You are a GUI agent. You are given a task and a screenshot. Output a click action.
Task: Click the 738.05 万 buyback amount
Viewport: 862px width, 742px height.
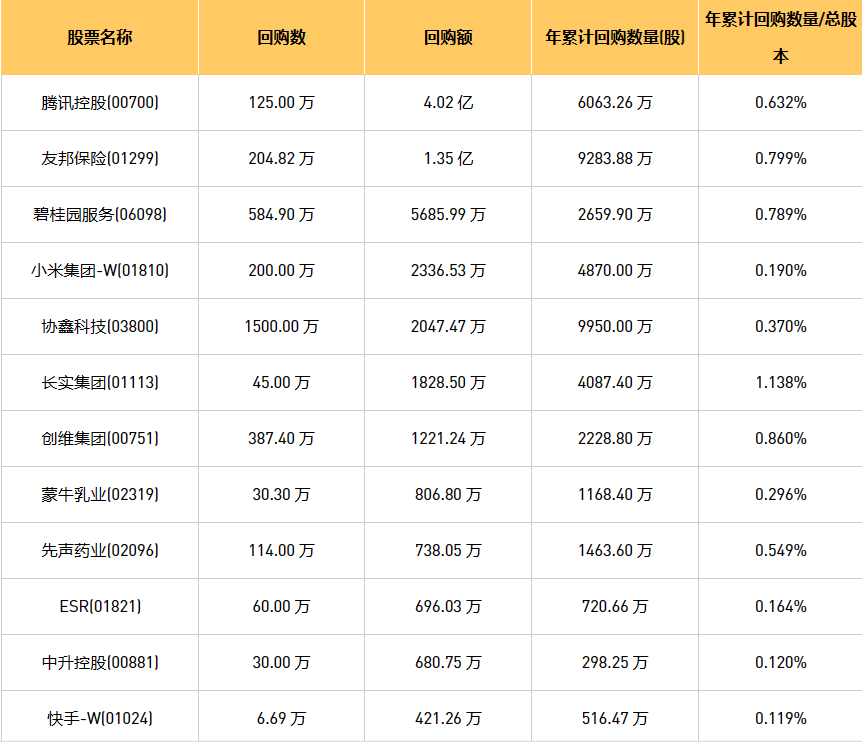click(448, 551)
